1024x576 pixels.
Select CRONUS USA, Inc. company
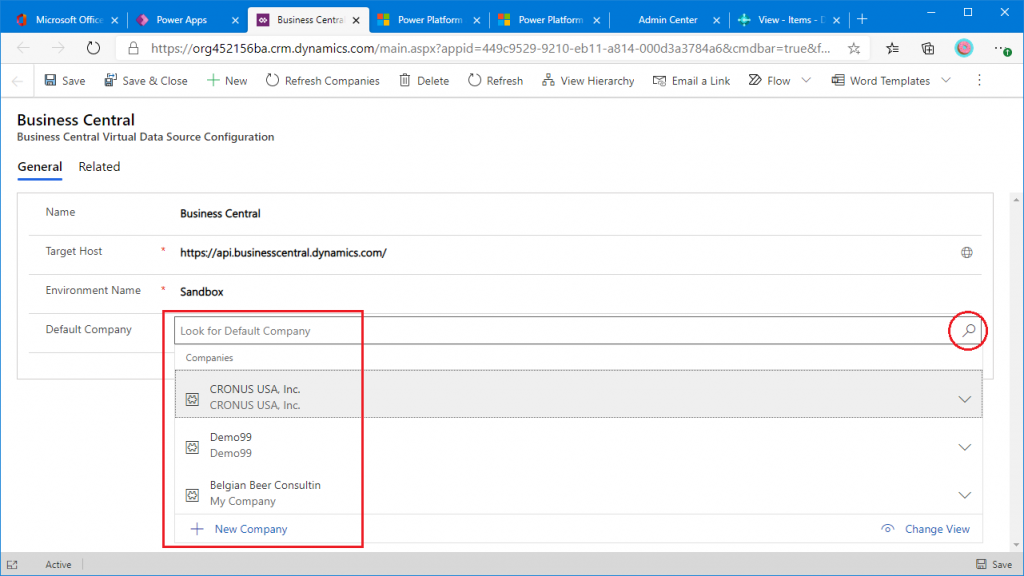[578, 394]
